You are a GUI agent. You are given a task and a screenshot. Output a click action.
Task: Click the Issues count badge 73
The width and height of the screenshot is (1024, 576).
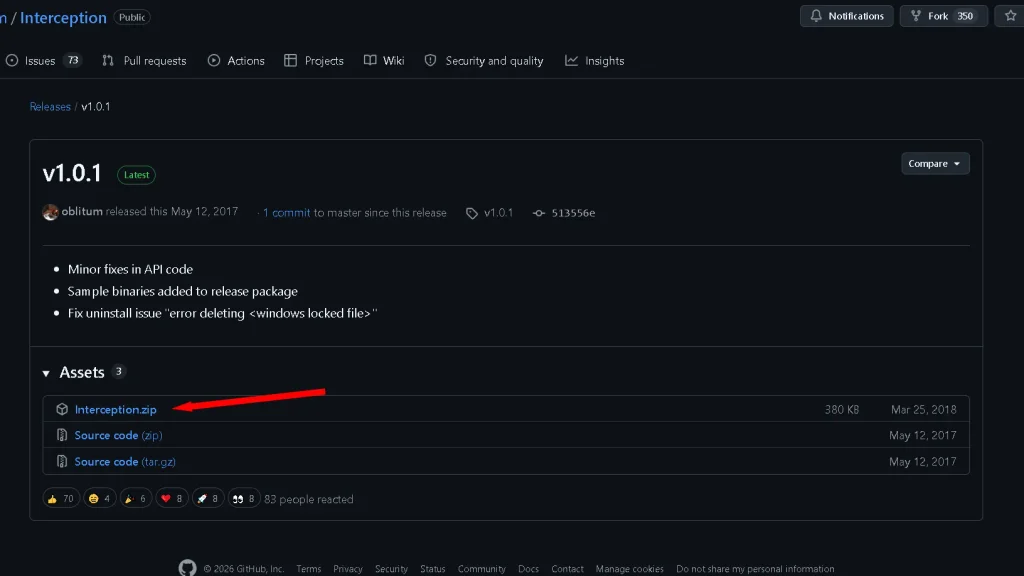[x=72, y=60]
